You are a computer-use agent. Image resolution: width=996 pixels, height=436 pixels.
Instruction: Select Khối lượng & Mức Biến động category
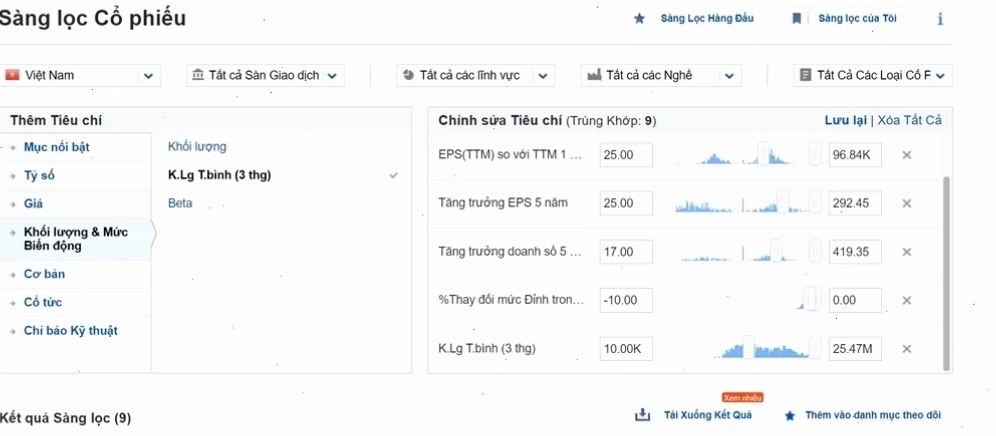coord(76,239)
